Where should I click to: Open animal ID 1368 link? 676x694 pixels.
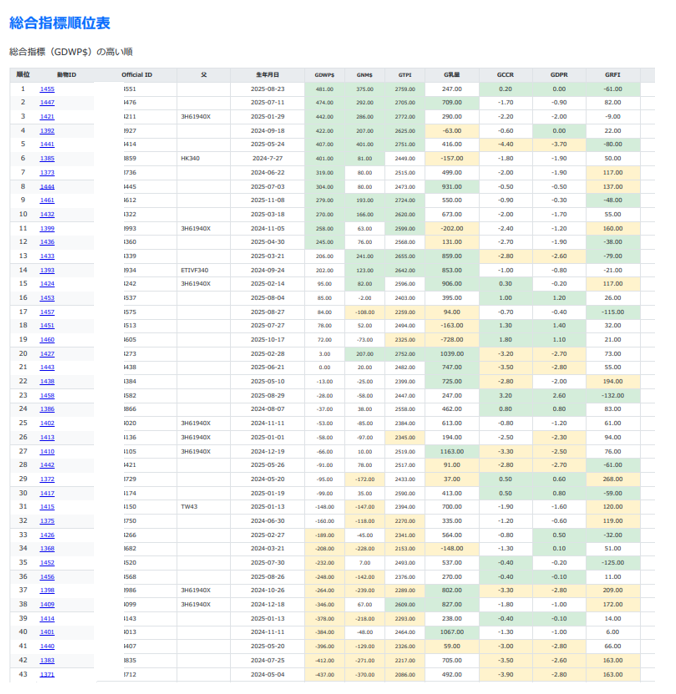tap(47, 548)
